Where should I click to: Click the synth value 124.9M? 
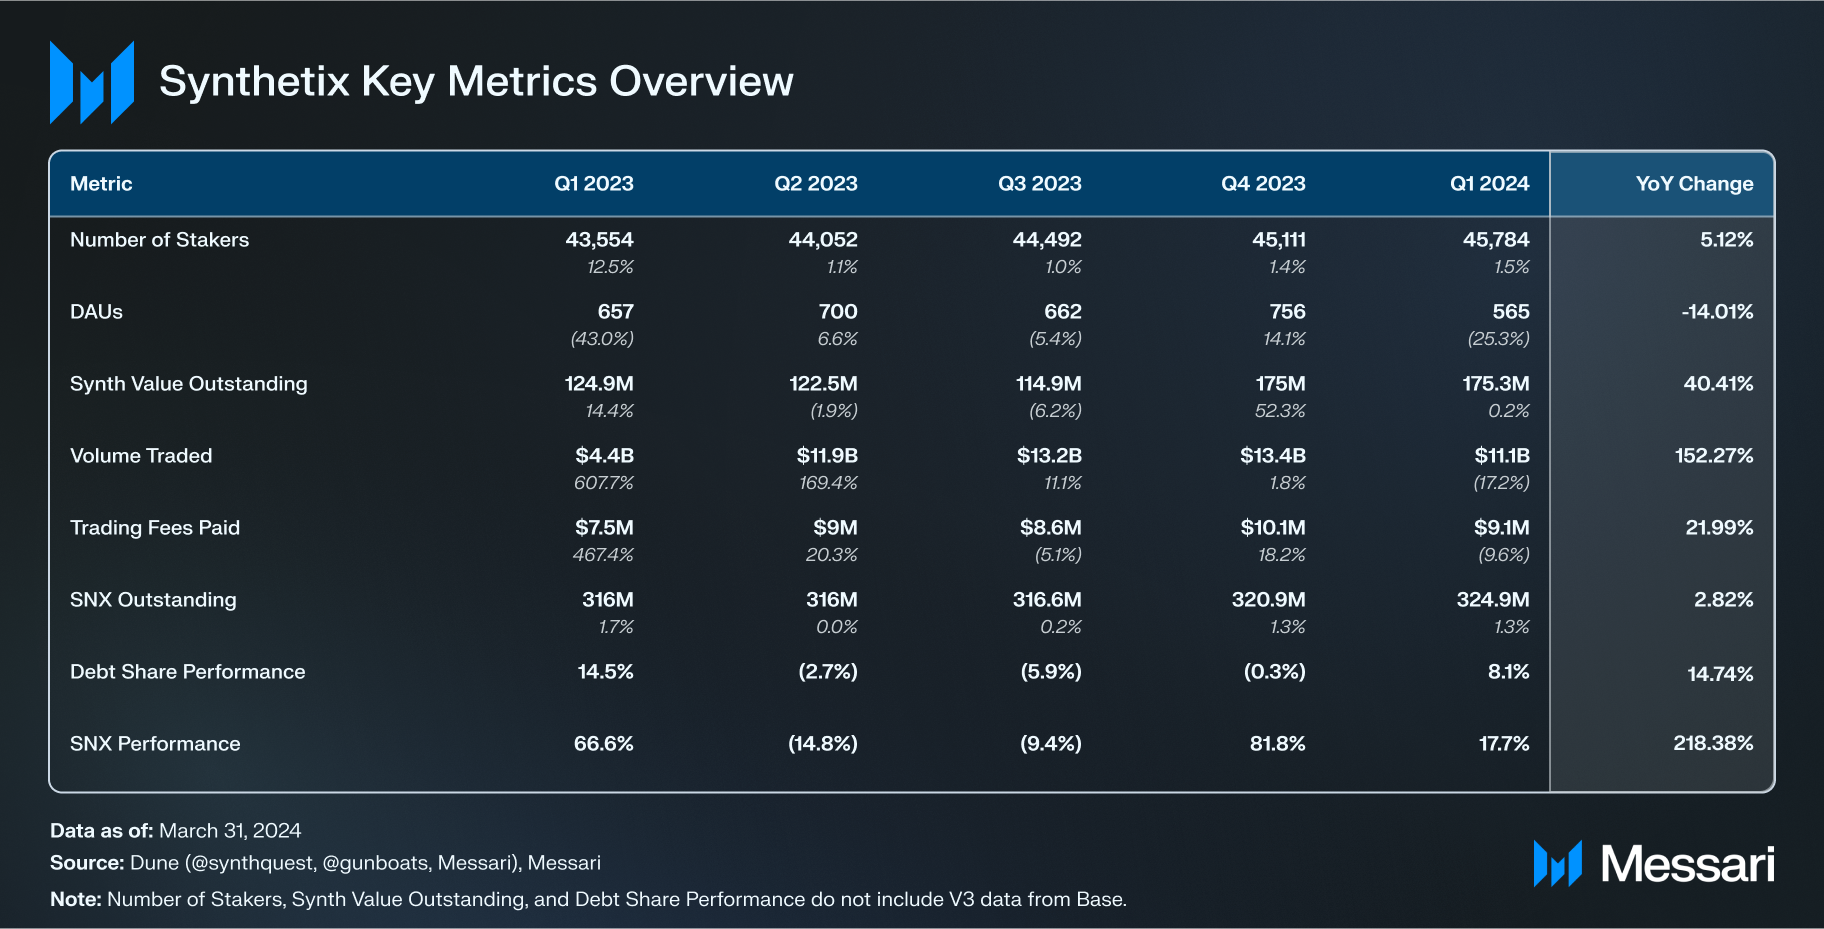coord(599,384)
